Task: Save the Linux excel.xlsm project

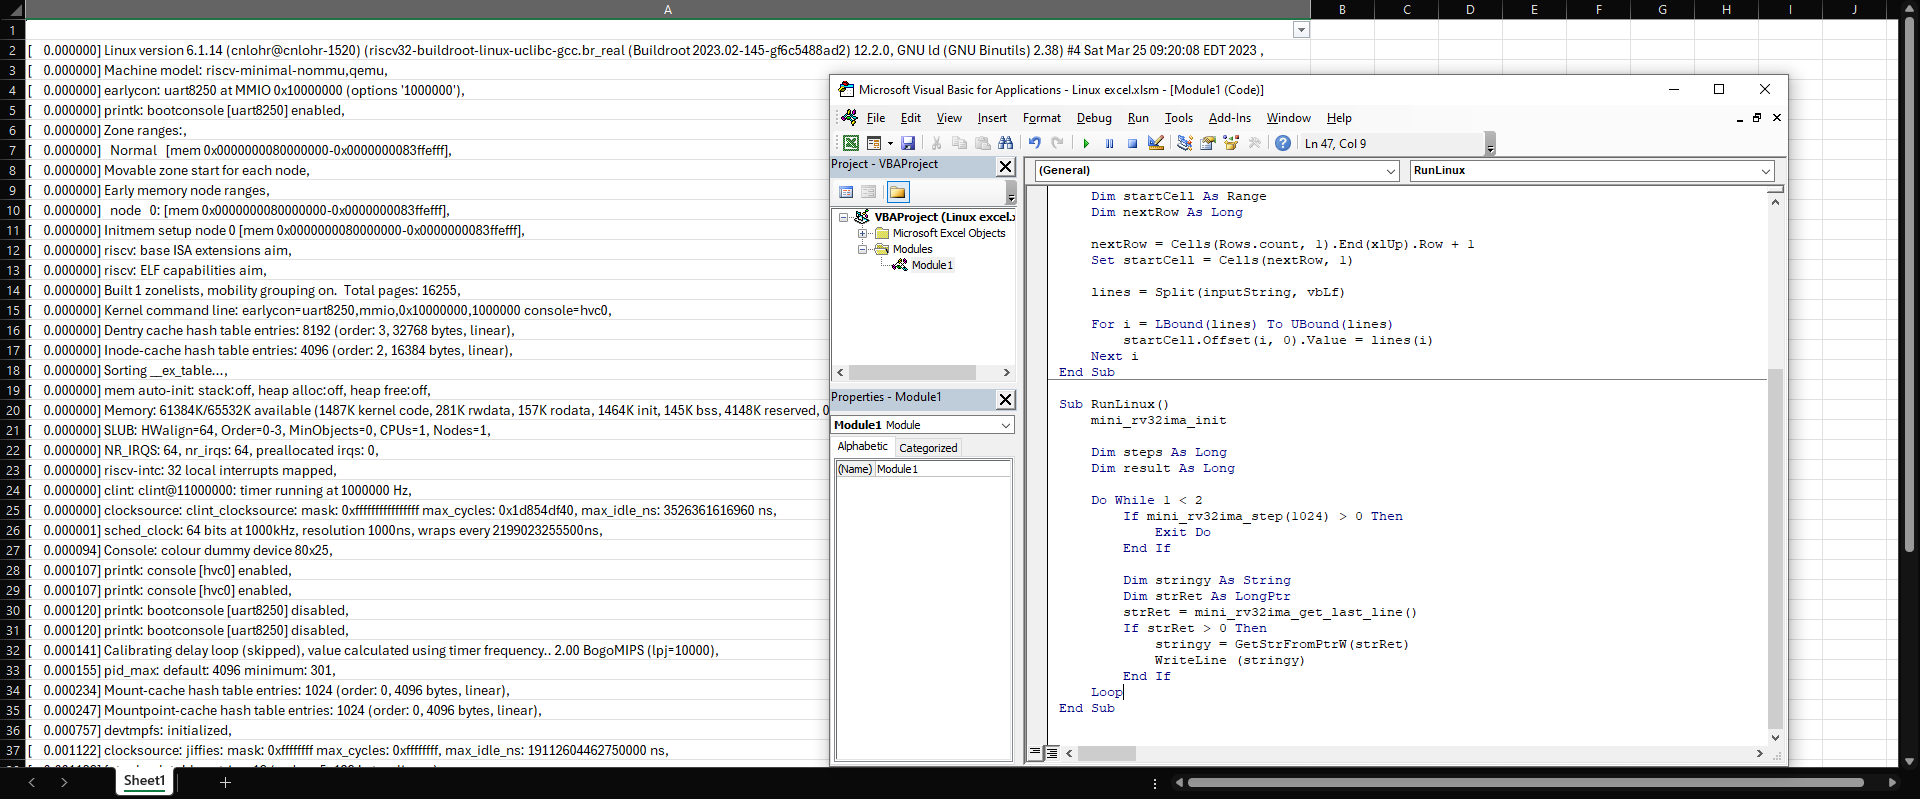Action: [908, 143]
